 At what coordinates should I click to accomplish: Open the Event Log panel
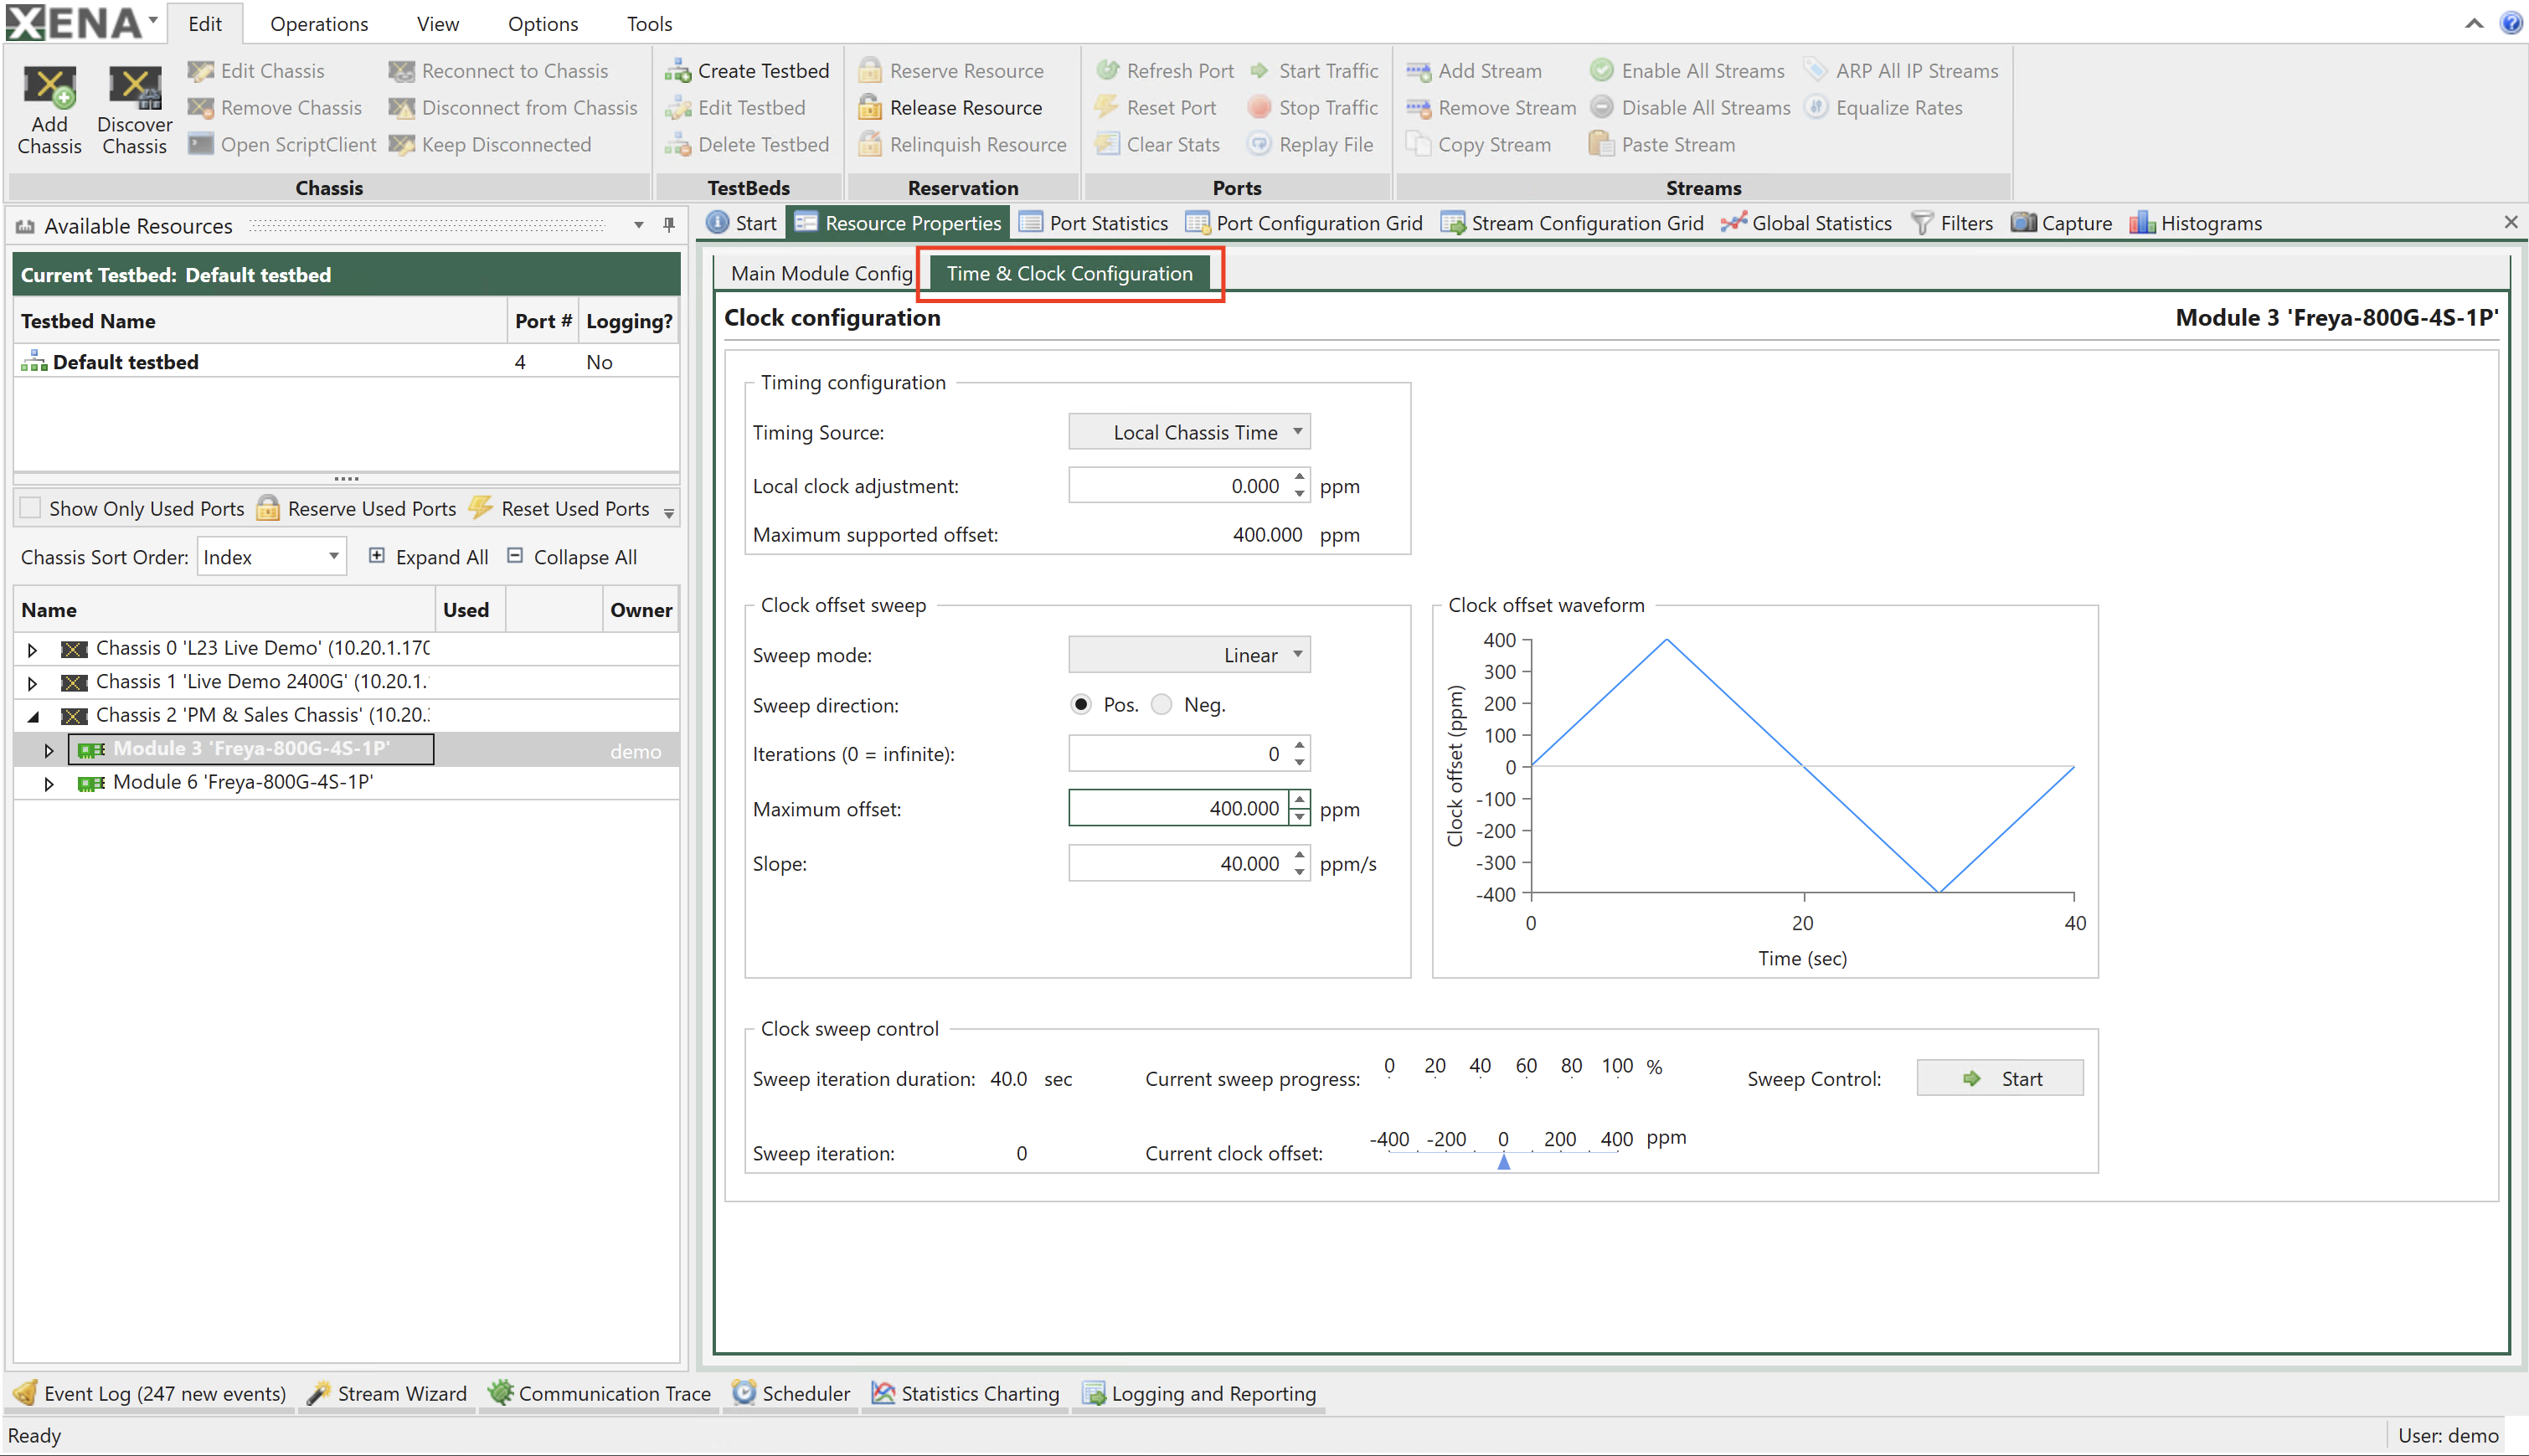(150, 1393)
